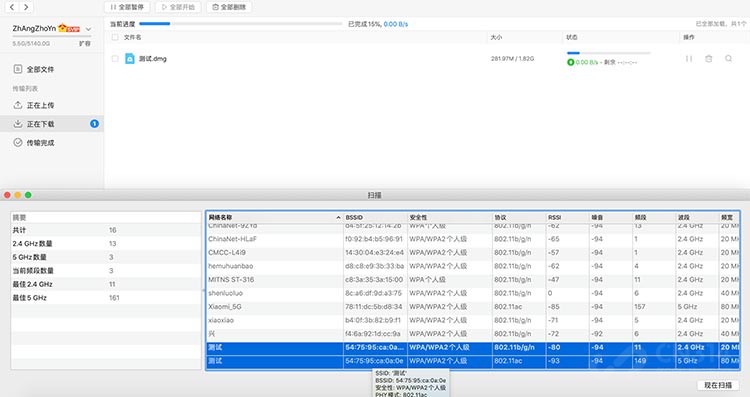Click the 摘要 summary header
Viewport: 750px width, 397px height.
point(106,218)
